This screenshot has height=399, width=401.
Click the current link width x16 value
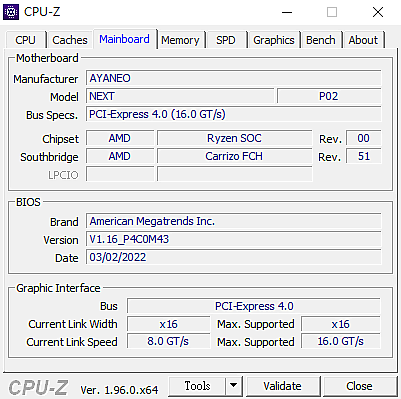(169, 324)
